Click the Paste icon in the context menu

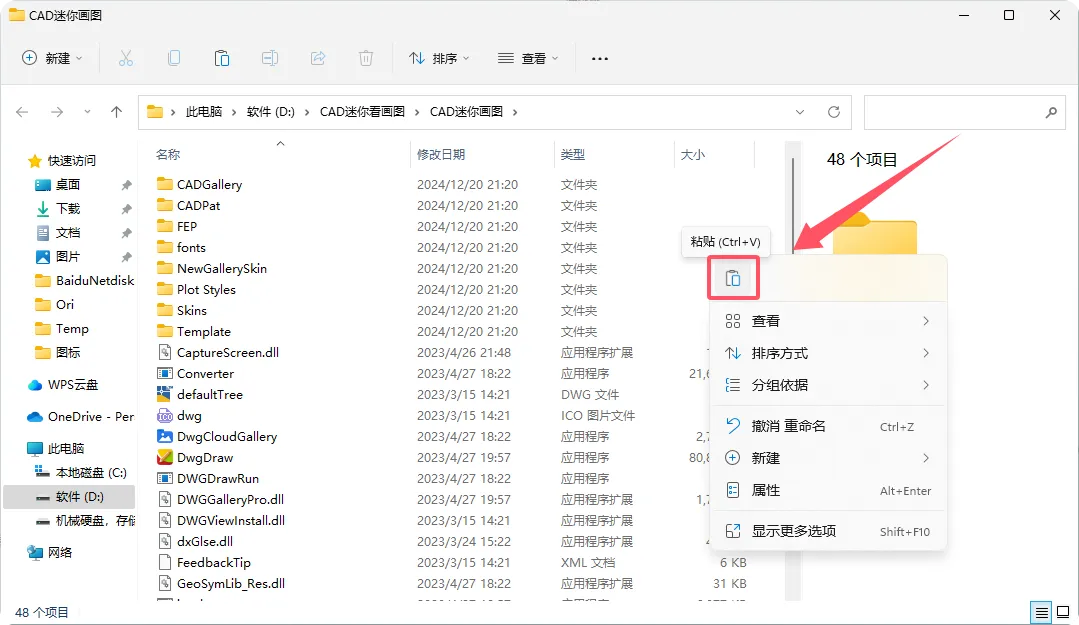tap(733, 278)
